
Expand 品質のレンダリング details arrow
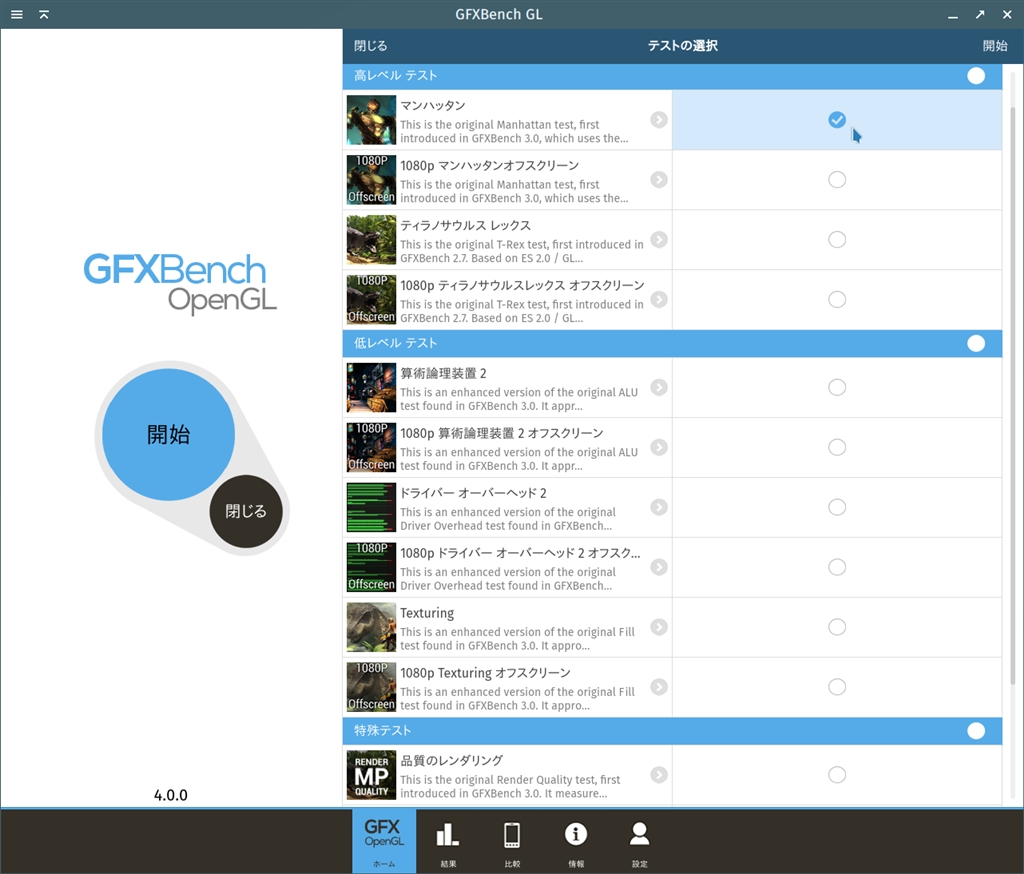[x=659, y=775]
